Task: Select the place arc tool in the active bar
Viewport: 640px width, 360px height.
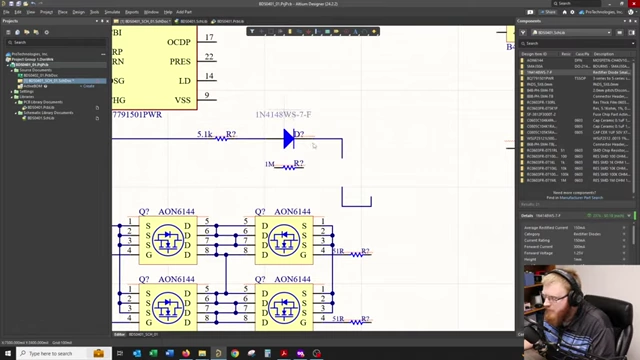Action: pos(364,31)
